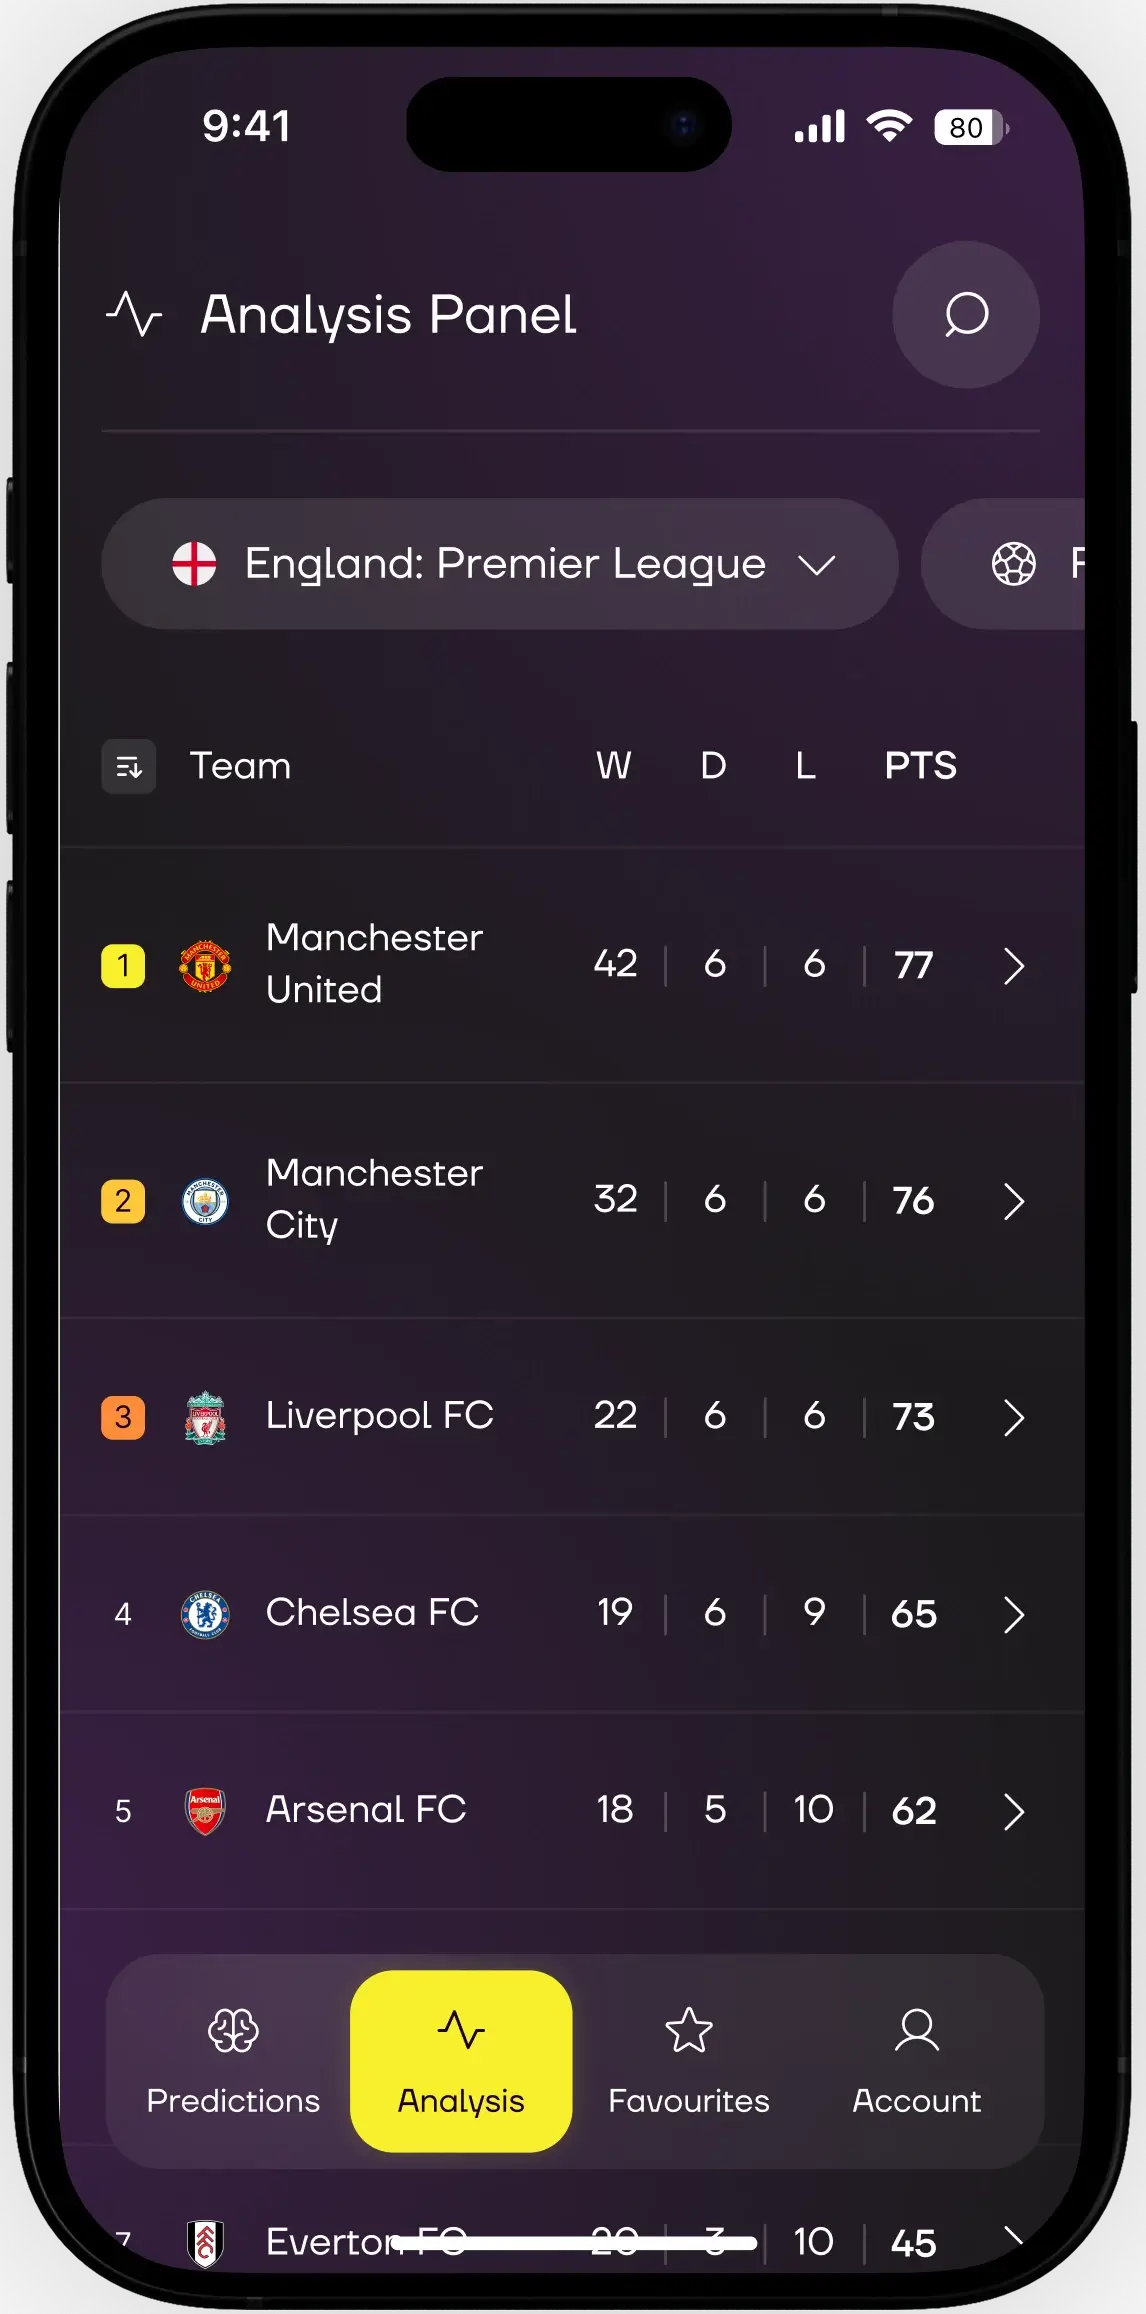Image resolution: width=1146 pixels, height=2314 pixels.
Task: Click the Liverpool FC crest
Action: coord(205,1417)
